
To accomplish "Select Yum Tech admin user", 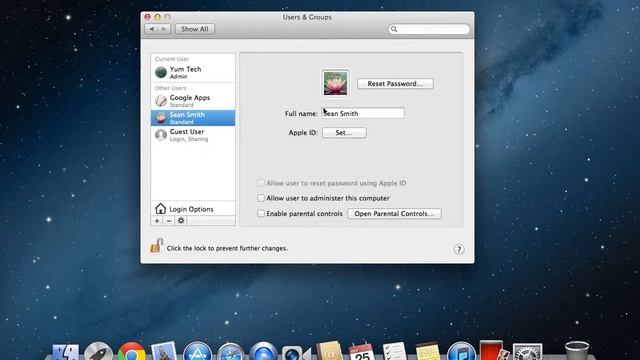I will pyautogui.click(x=193, y=73).
